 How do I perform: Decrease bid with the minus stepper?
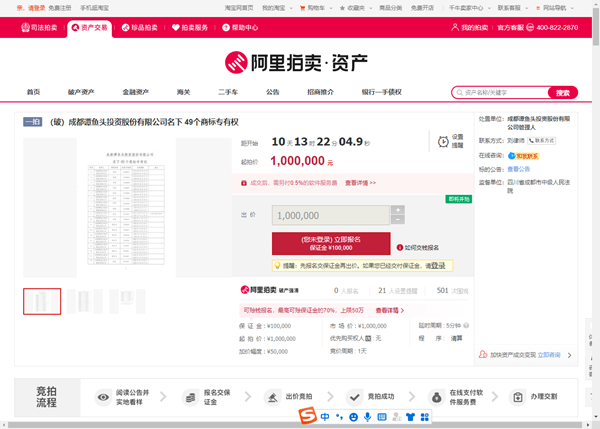click(398, 220)
